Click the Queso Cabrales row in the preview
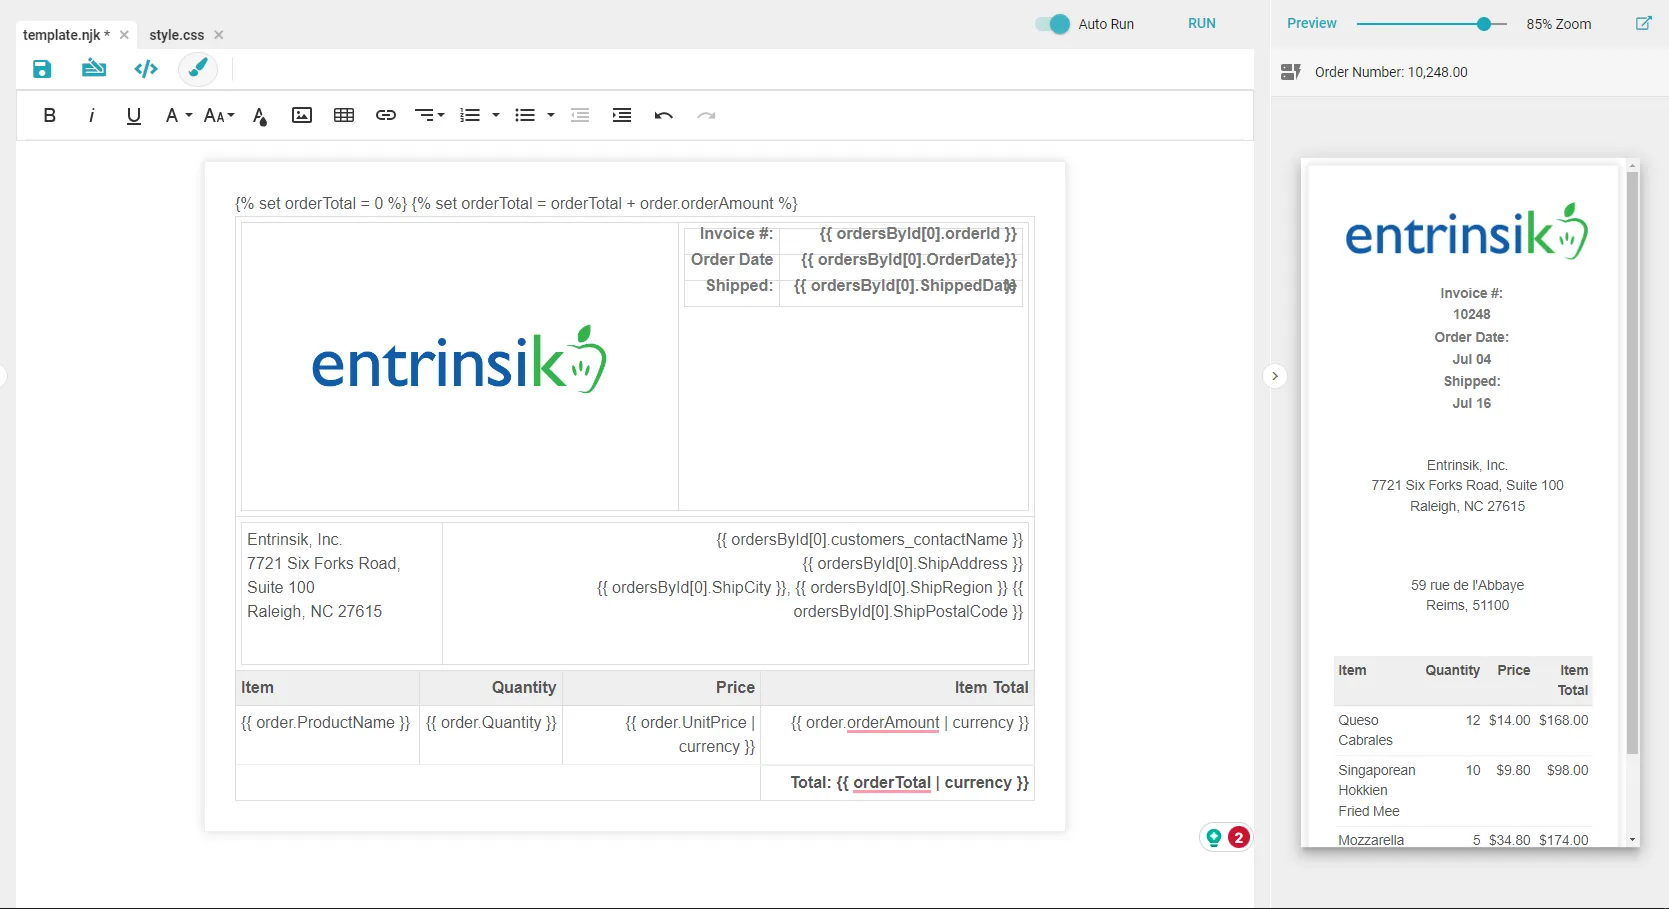The height and width of the screenshot is (909, 1669). point(1463,730)
